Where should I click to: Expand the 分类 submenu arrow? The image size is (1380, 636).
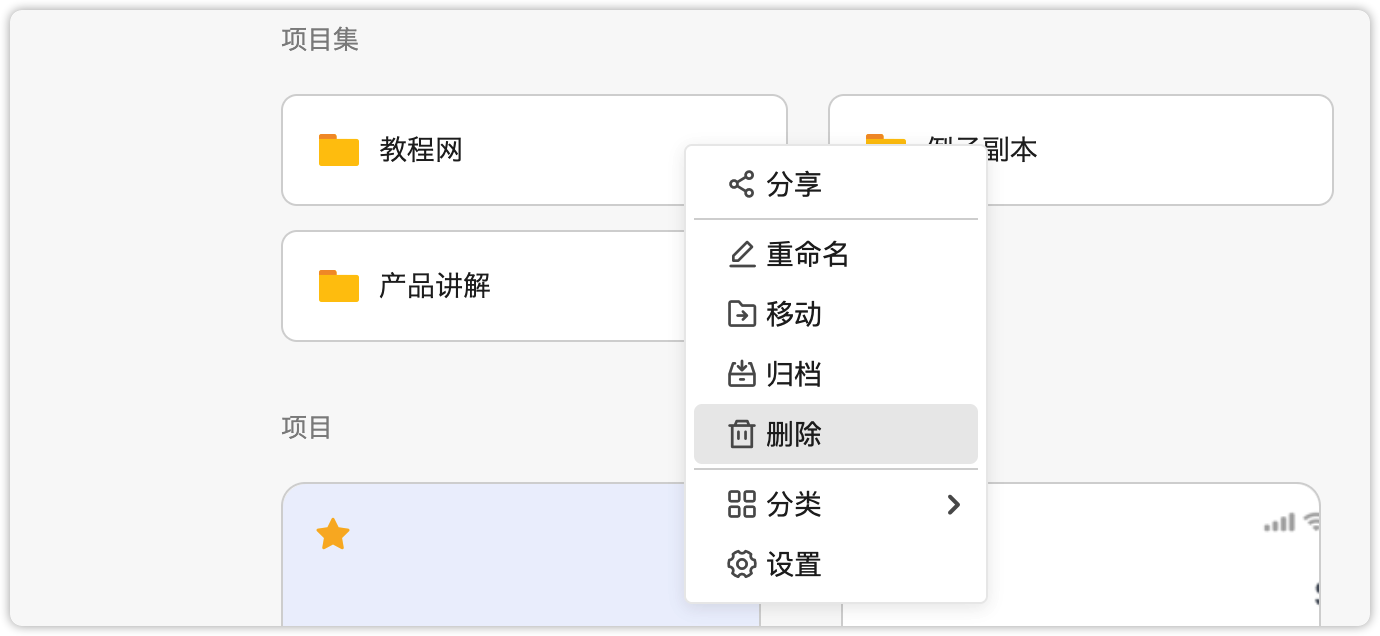pyautogui.click(x=953, y=505)
